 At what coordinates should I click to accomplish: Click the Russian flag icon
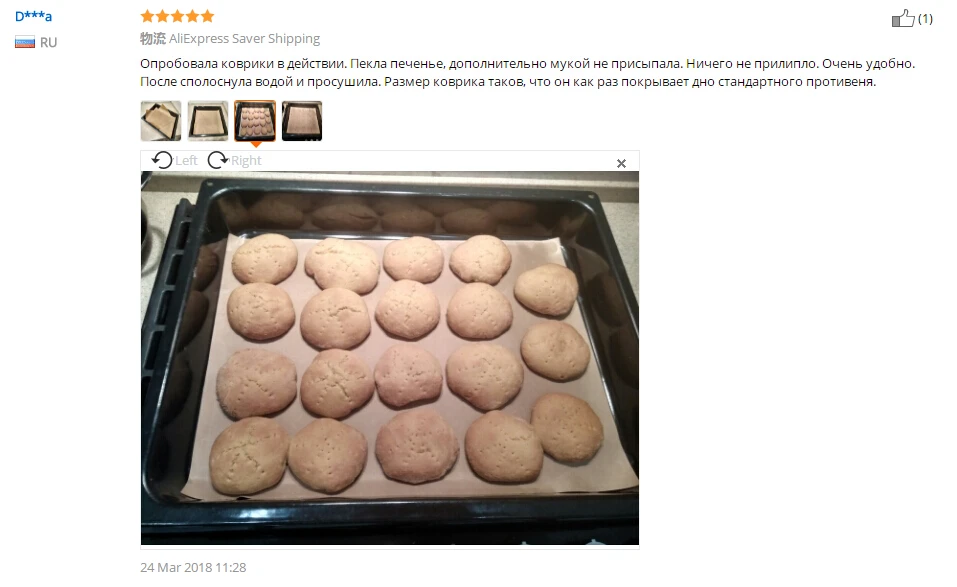(25, 42)
